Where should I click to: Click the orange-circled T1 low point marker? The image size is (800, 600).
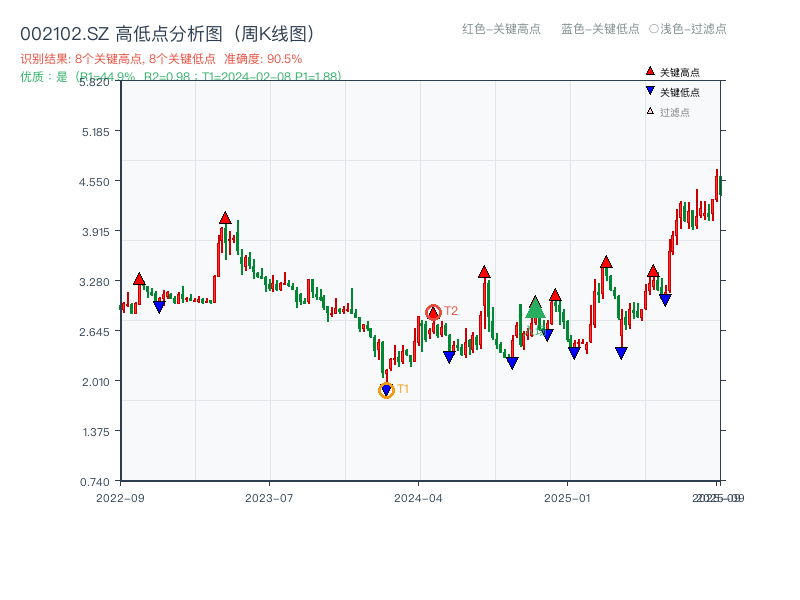pos(386,390)
